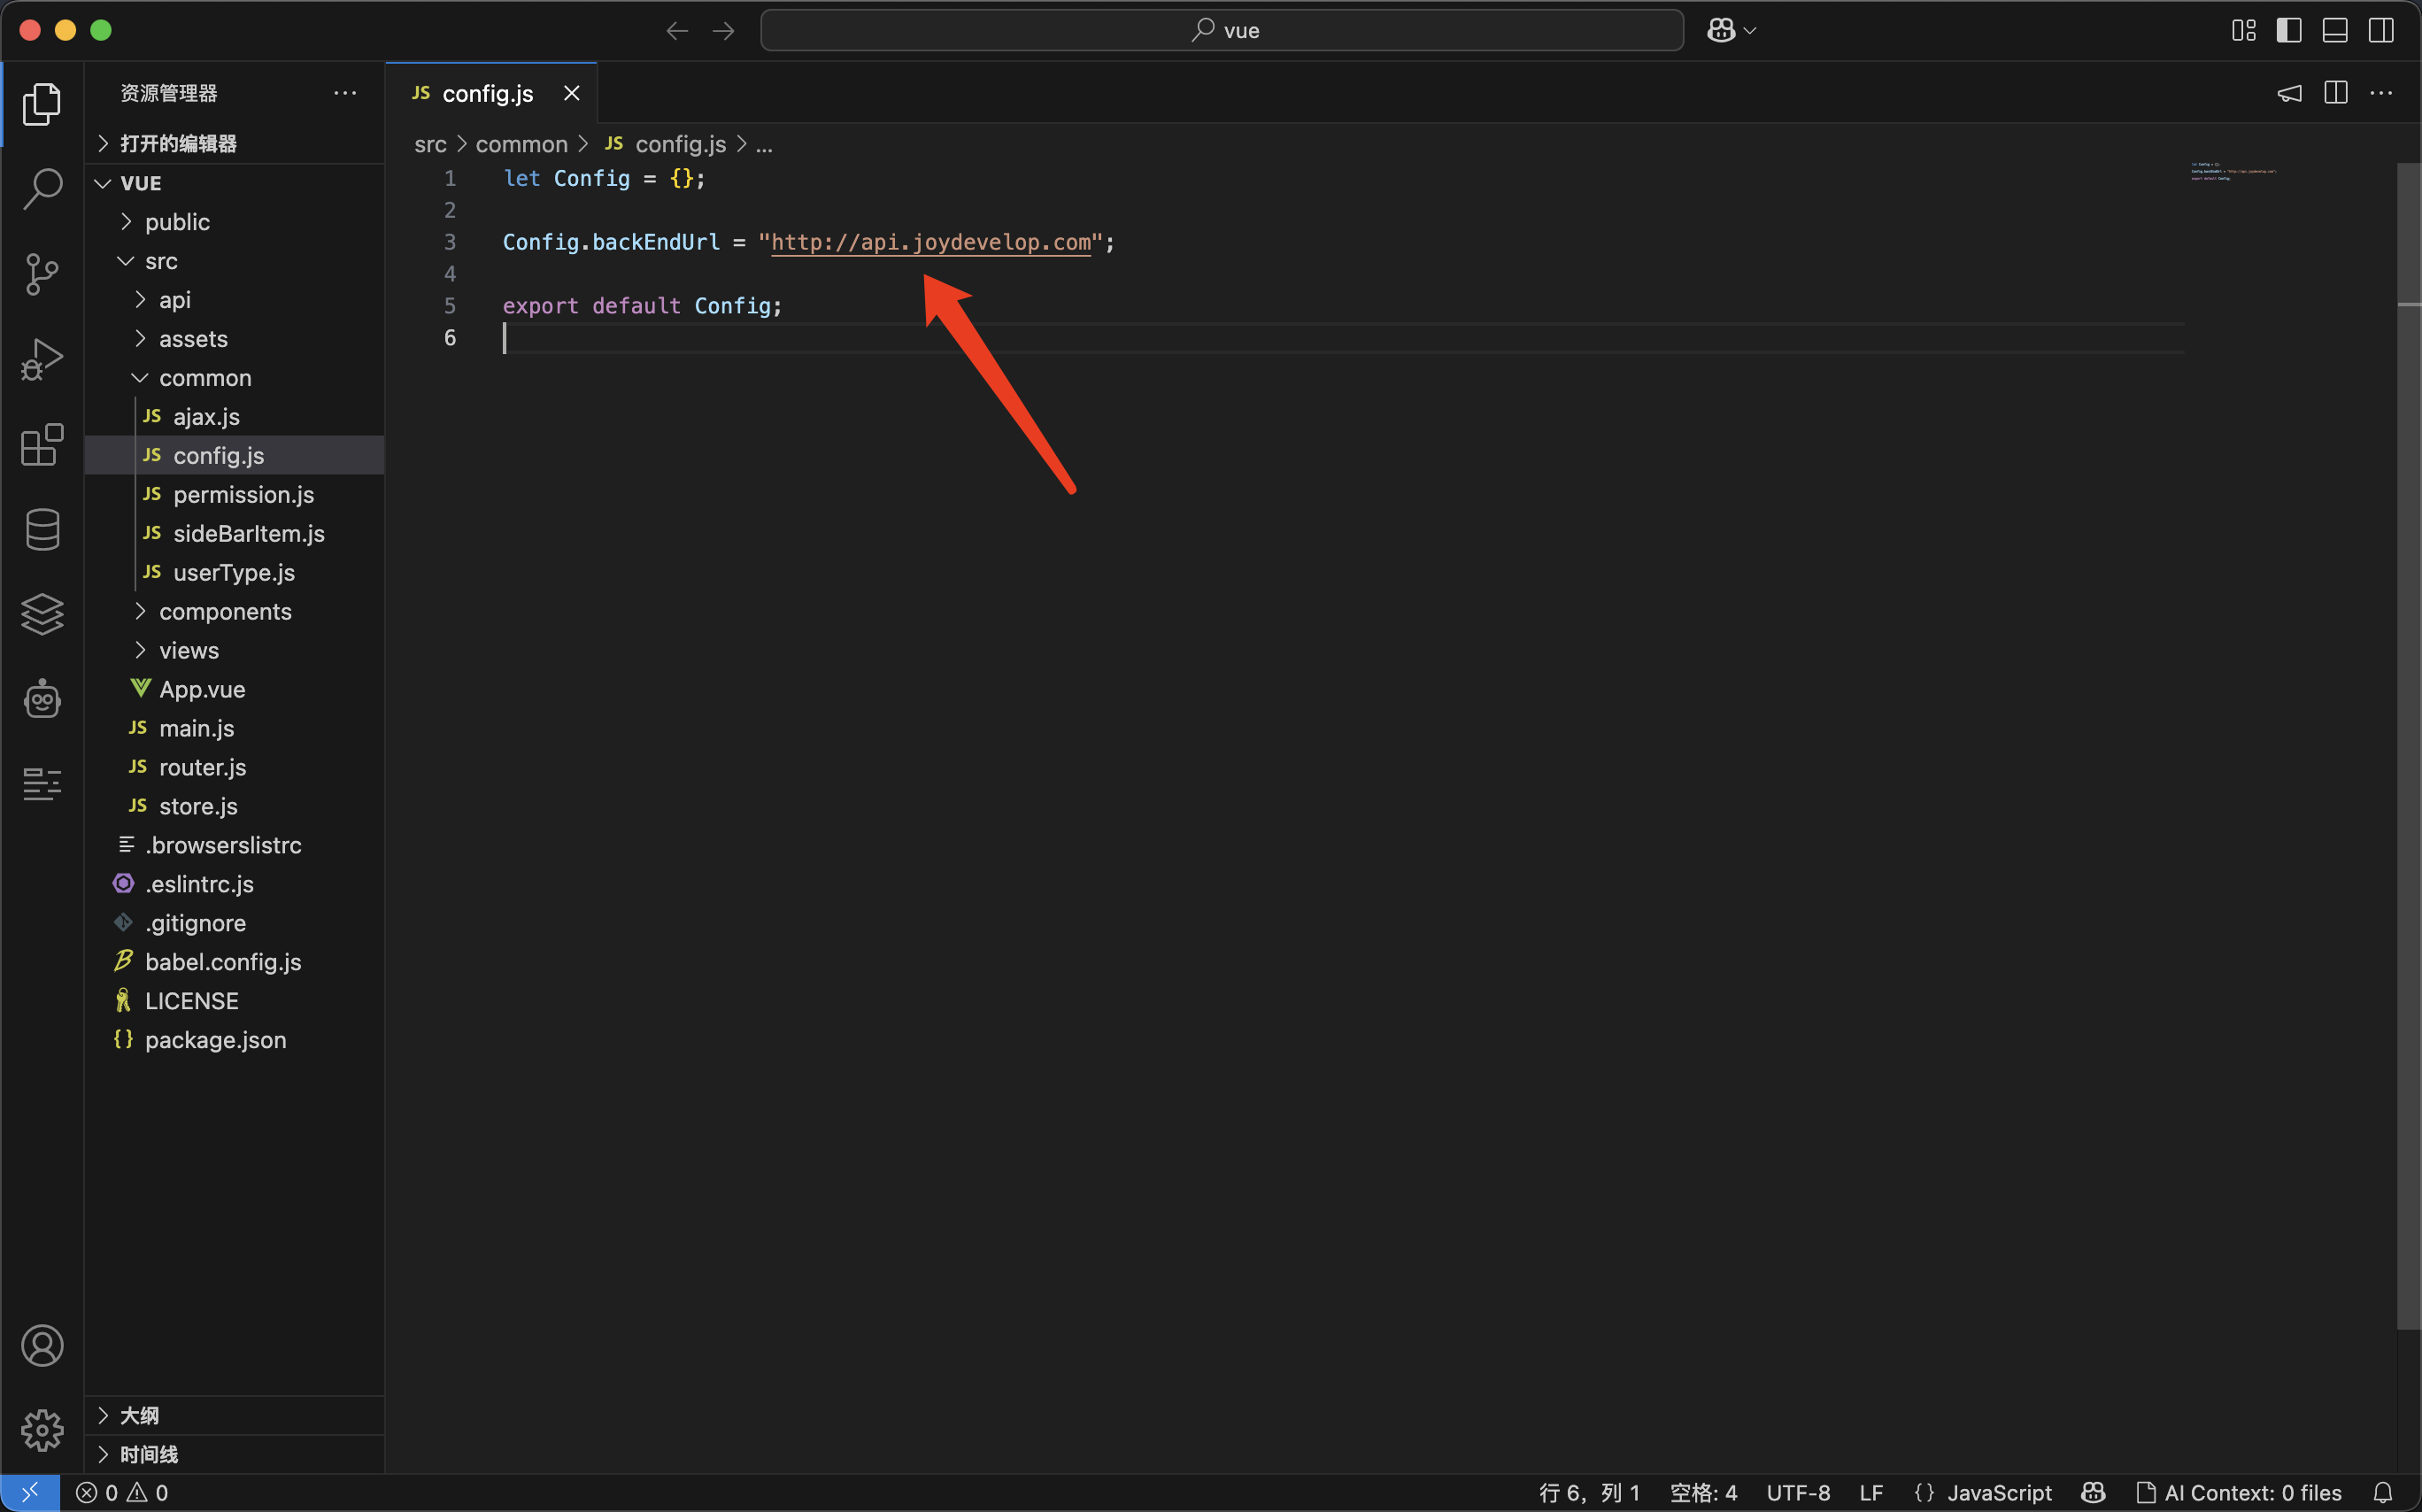Image resolution: width=2422 pixels, height=1512 pixels.
Task: Click the src breadcrumb segment
Action: click(x=430, y=144)
